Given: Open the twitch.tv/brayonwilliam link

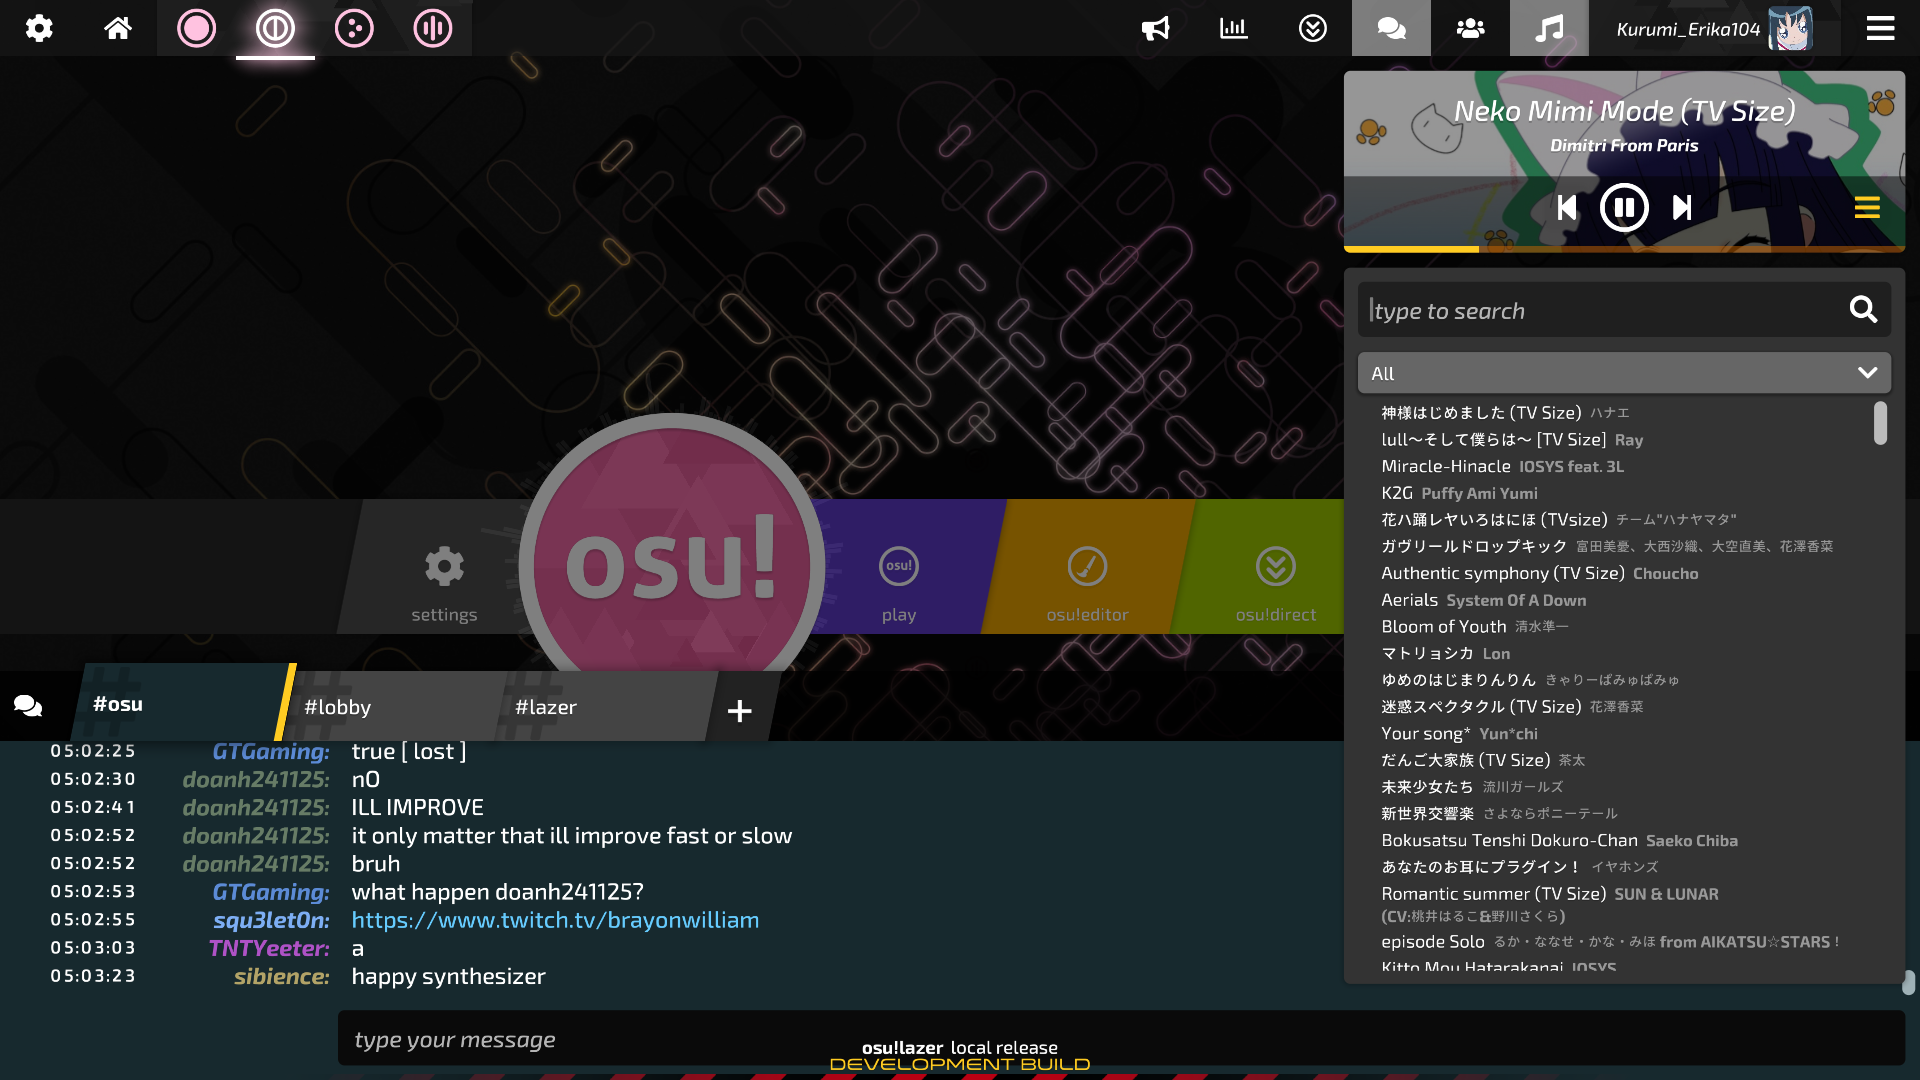Looking at the screenshot, I should click(555, 920).
